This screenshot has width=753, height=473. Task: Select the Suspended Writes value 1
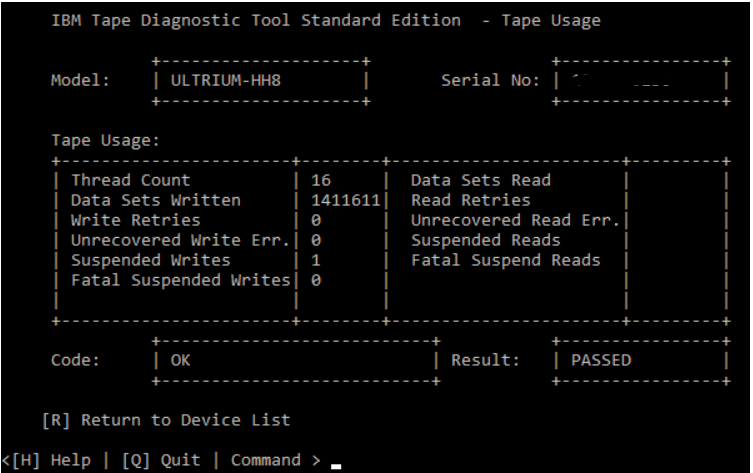[316, 260]
